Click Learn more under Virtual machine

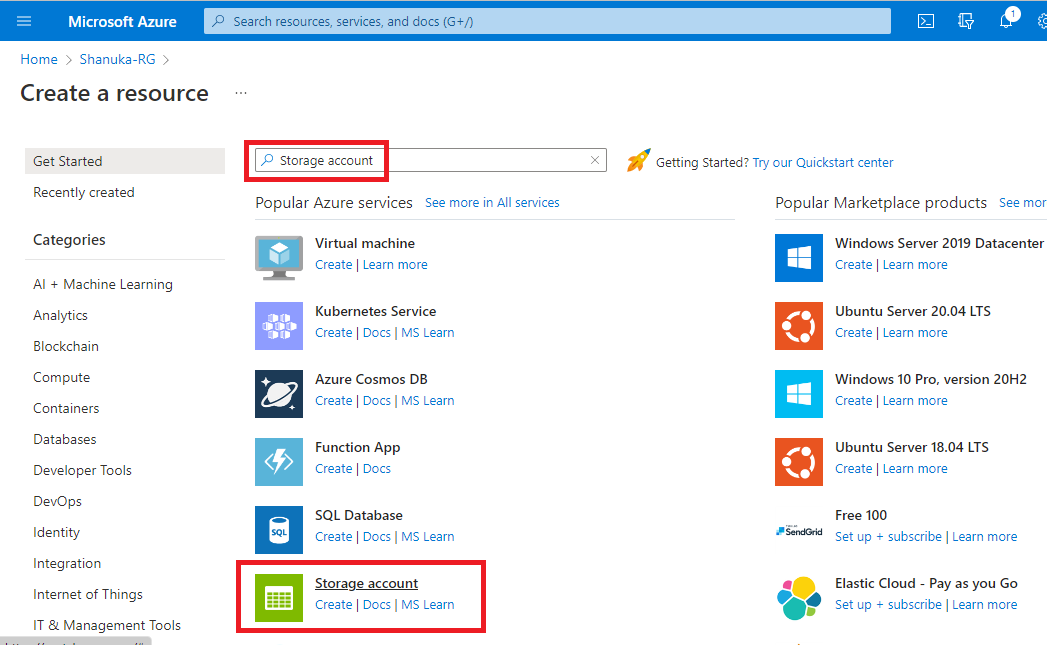[x=395, y=265]
